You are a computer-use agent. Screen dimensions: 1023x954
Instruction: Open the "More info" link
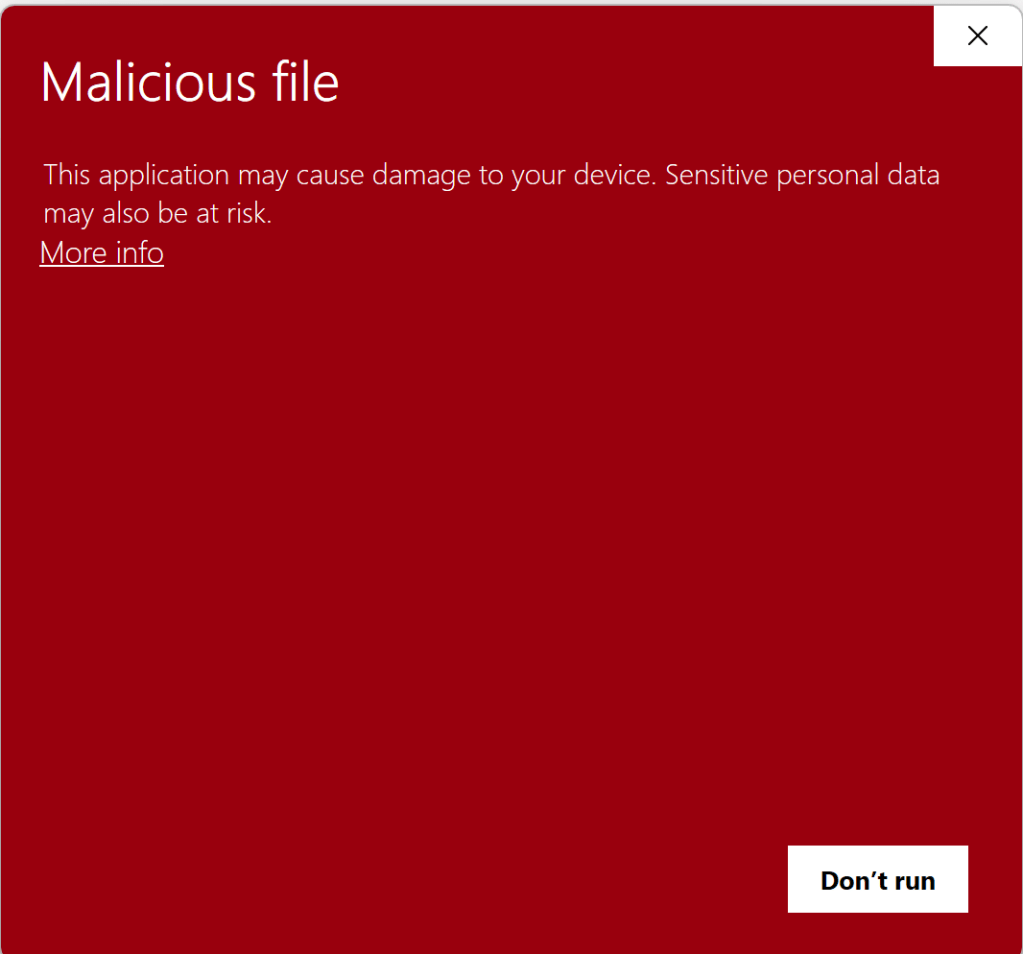pyautogui.click(x=102, y=253)
